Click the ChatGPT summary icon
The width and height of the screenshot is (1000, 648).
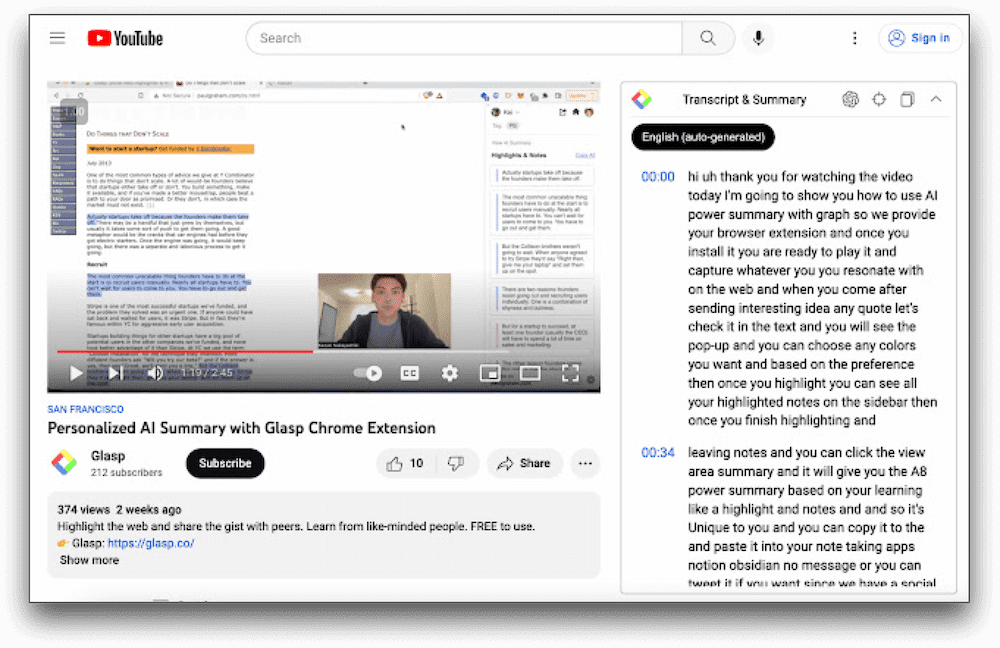[850, 99]
